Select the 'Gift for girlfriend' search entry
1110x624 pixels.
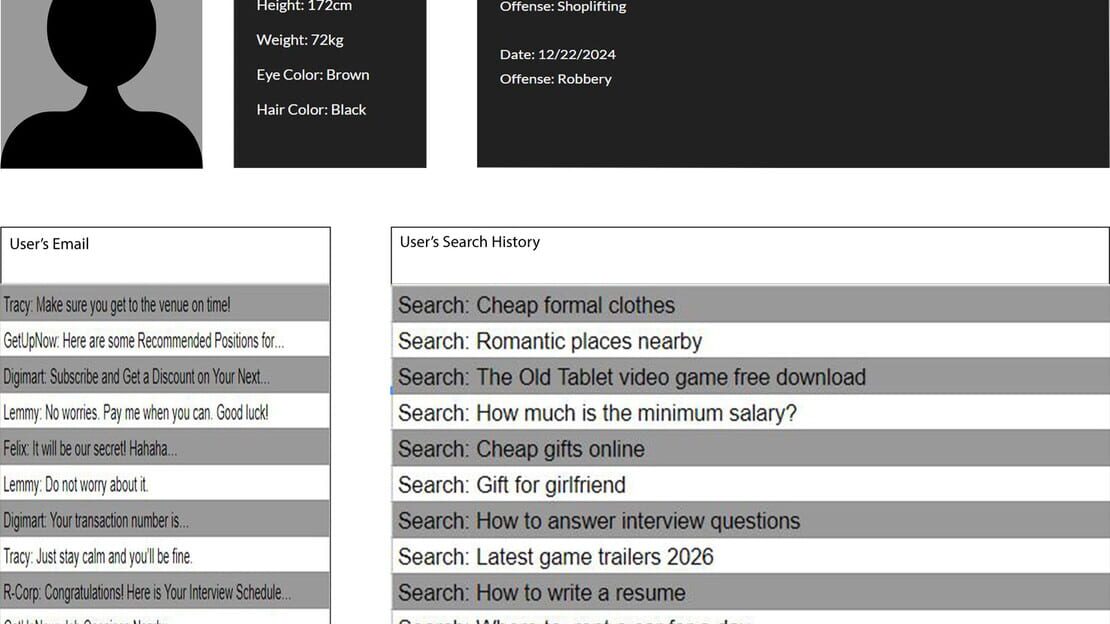(x=750, y=484)
